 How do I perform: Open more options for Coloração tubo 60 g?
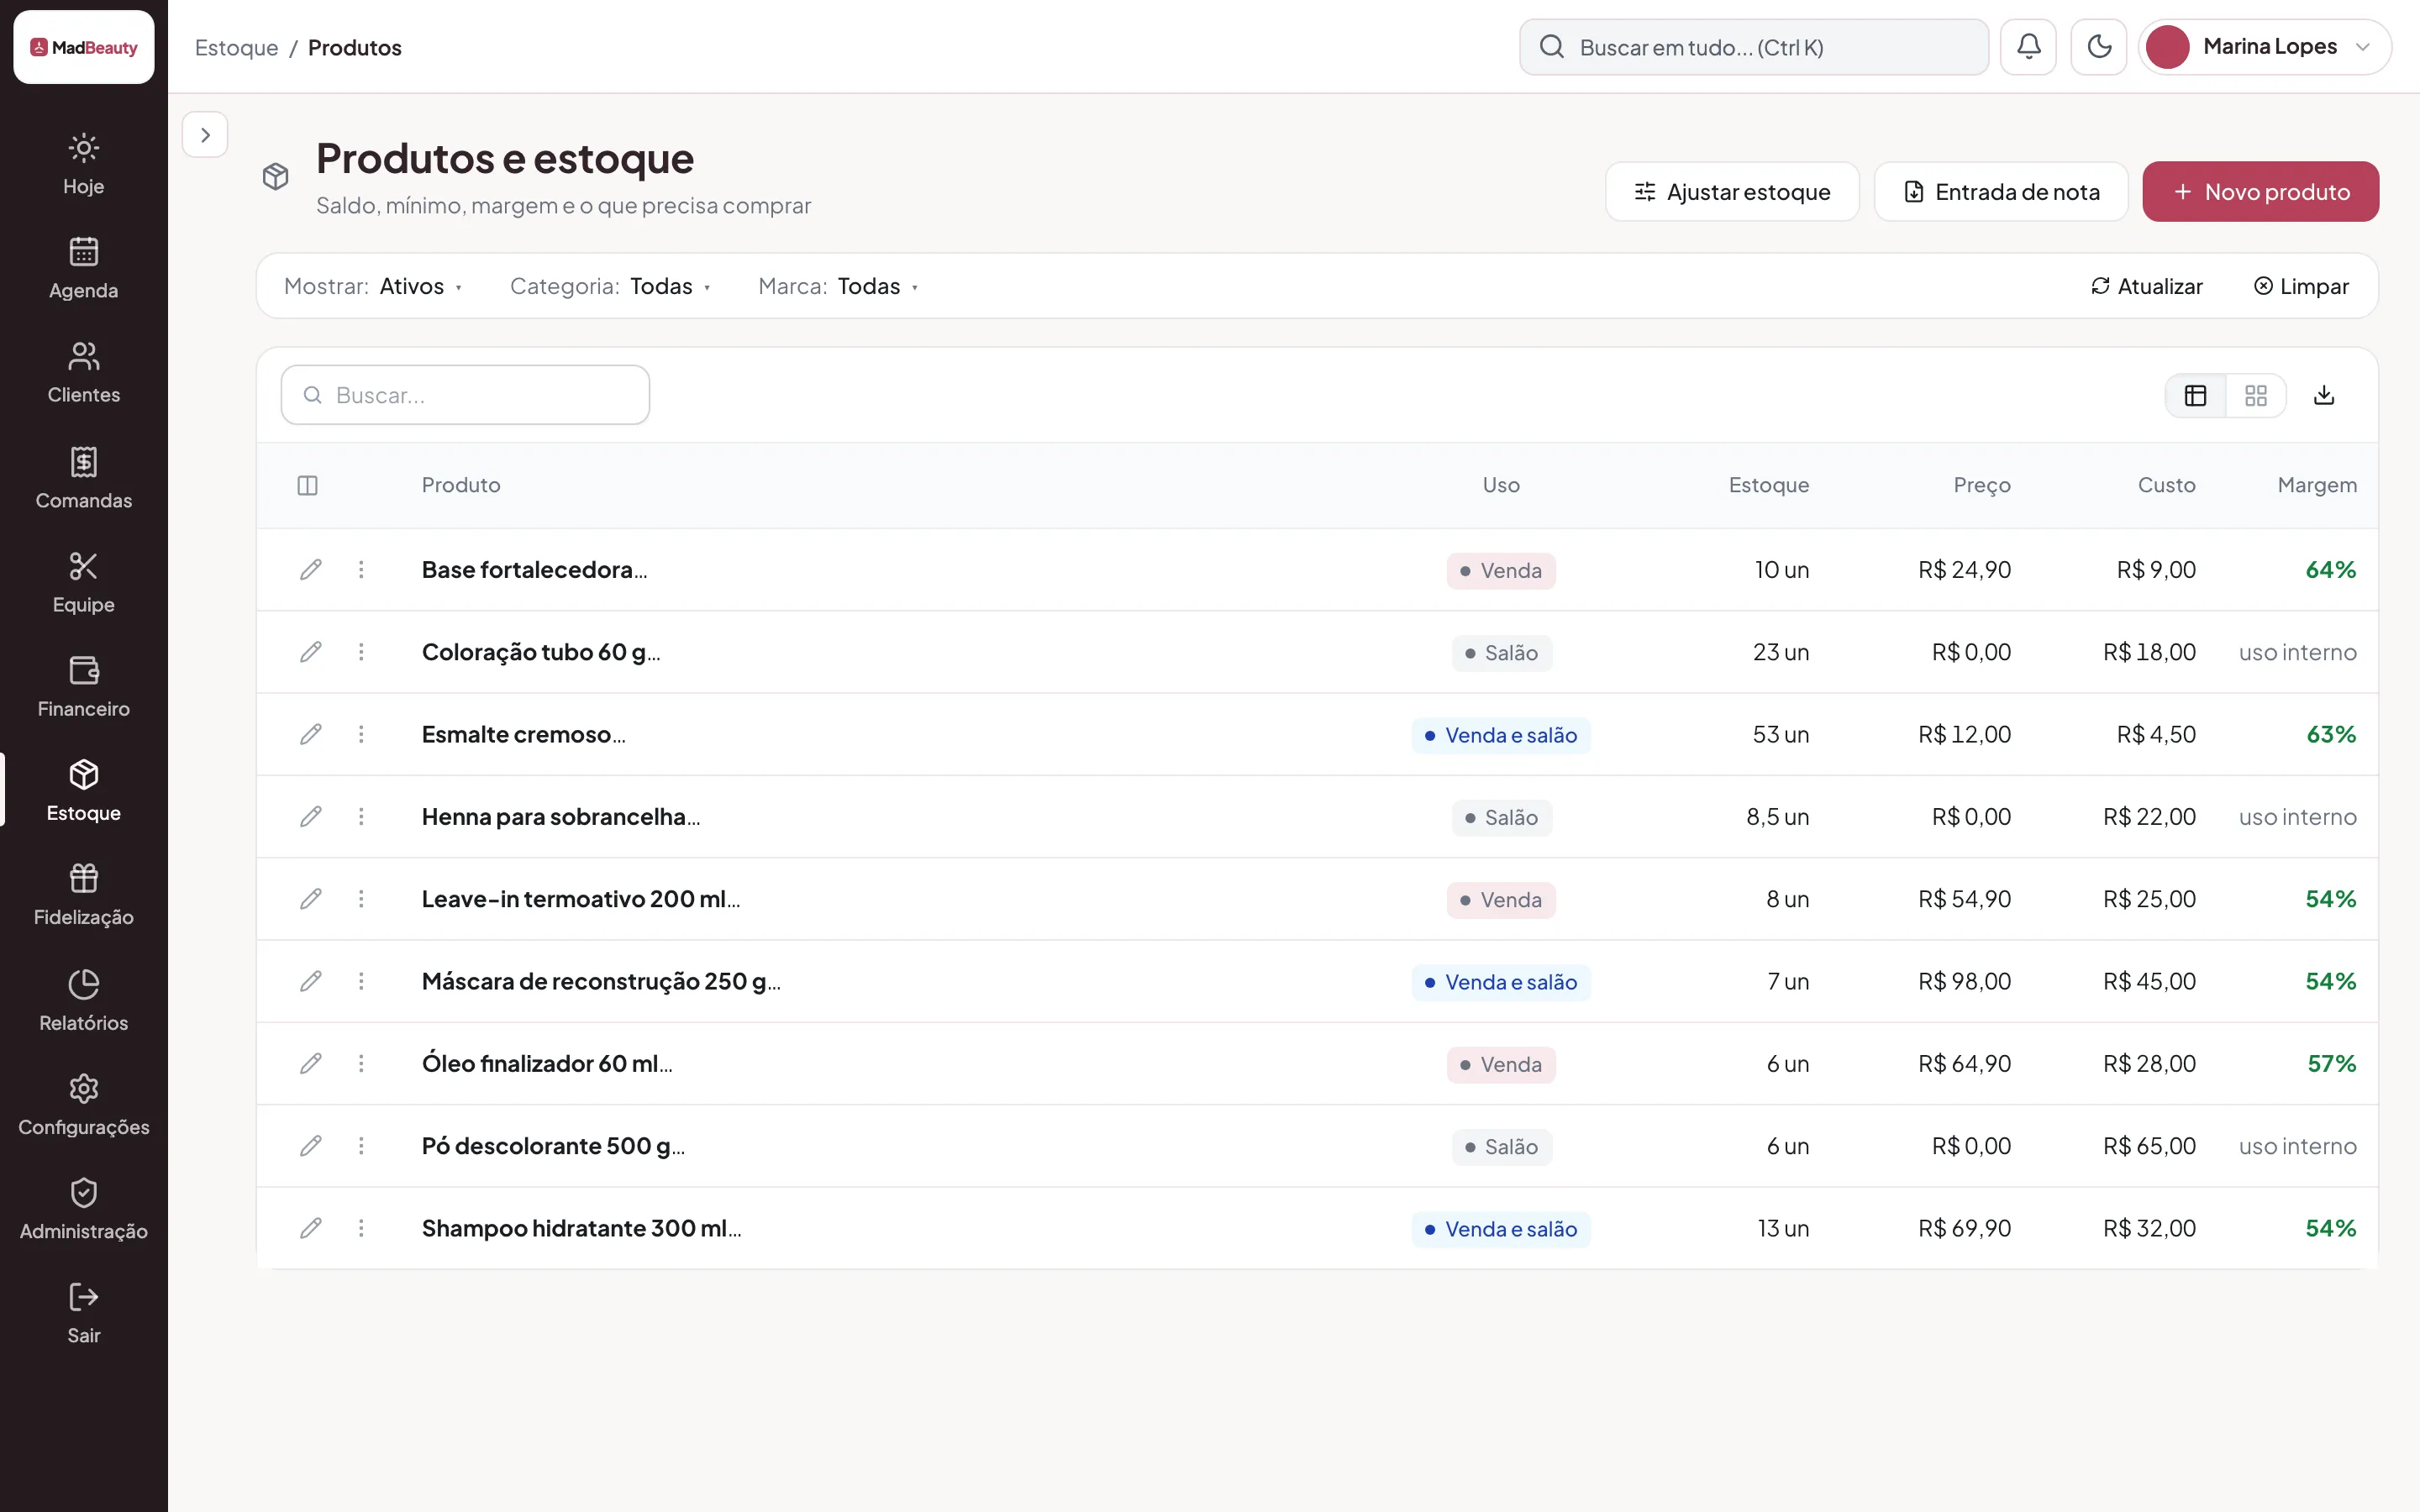(361, 652)
